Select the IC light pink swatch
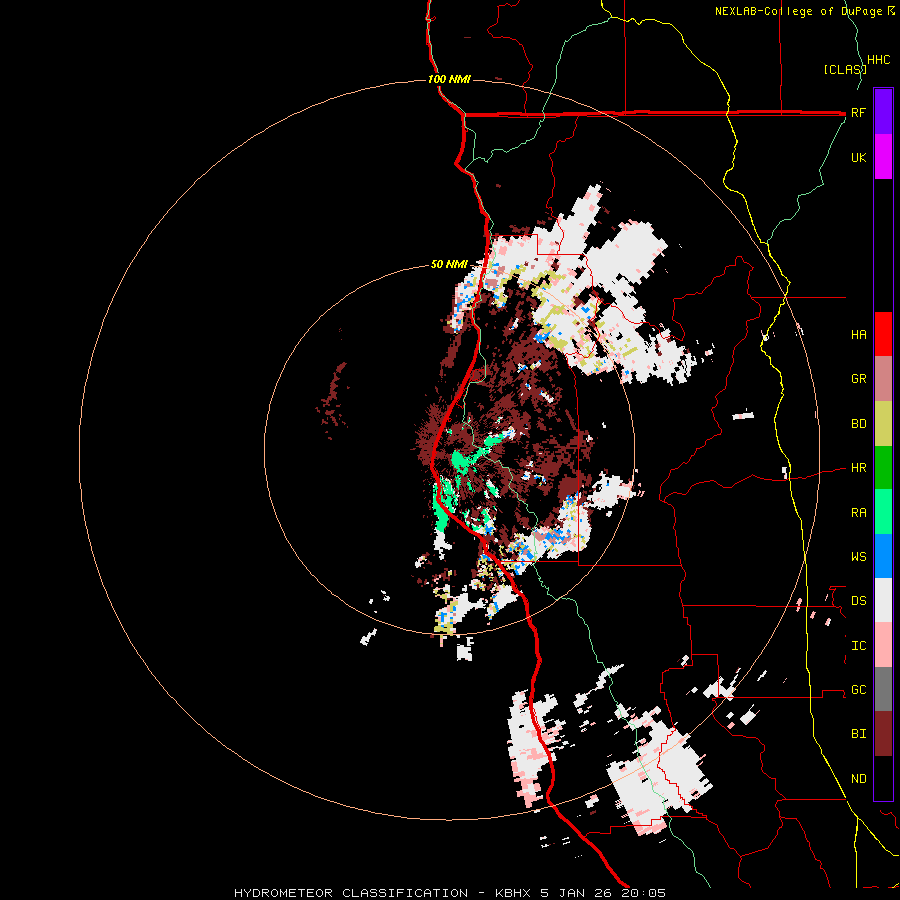 click(883, 645)
